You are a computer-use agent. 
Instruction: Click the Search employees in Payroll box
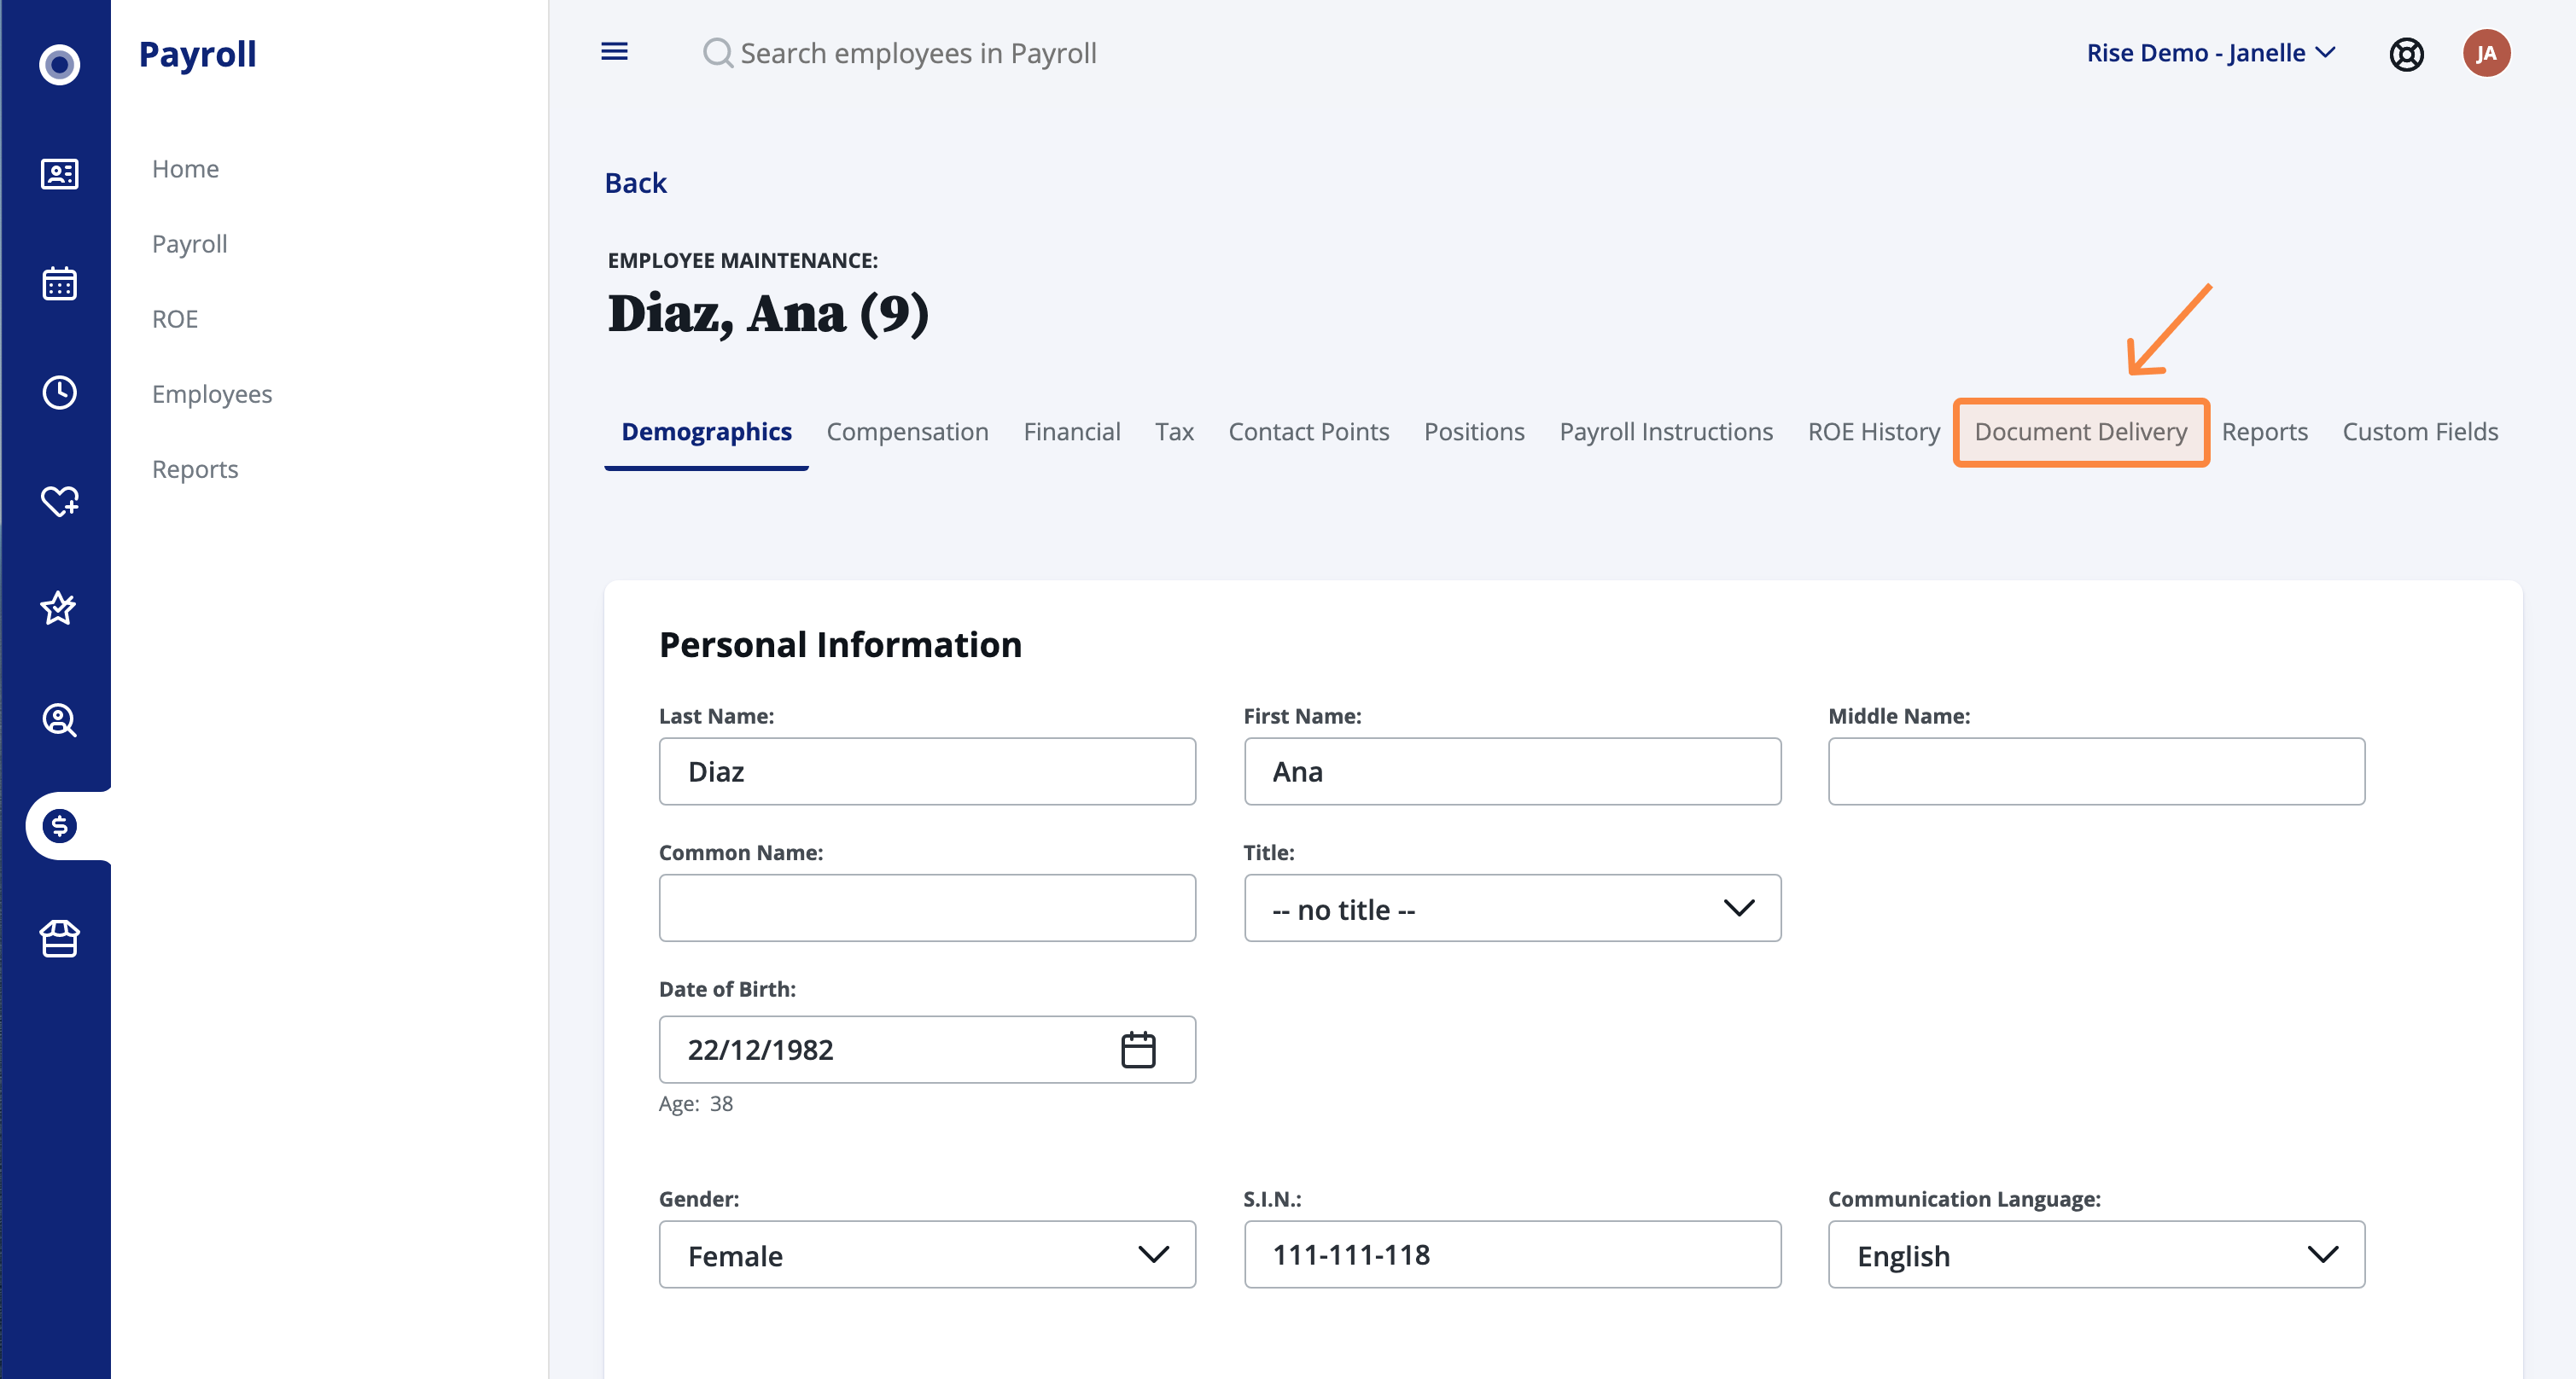click(x=918, y=53)
